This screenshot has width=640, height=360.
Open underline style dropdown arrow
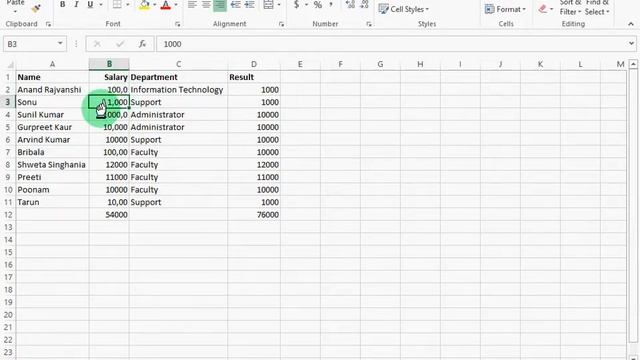pyautogui.click(x=100, y=5)
